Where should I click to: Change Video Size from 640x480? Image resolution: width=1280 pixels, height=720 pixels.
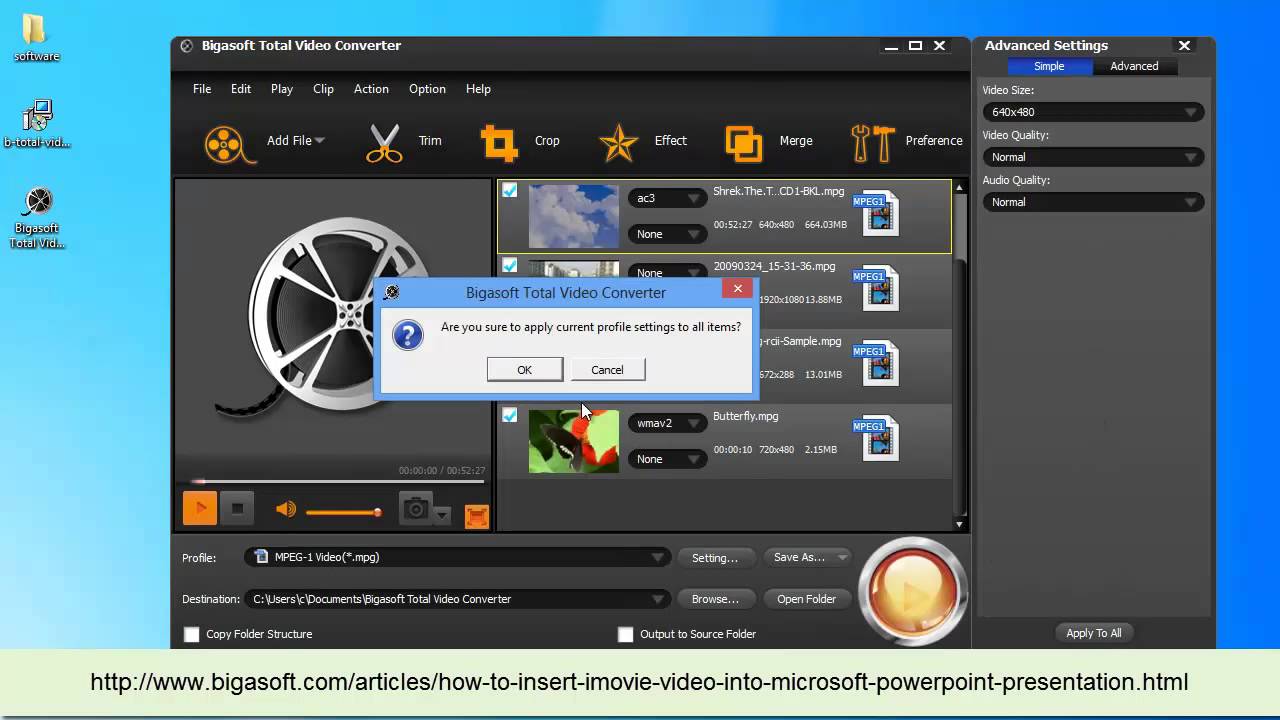point(1093,112)
